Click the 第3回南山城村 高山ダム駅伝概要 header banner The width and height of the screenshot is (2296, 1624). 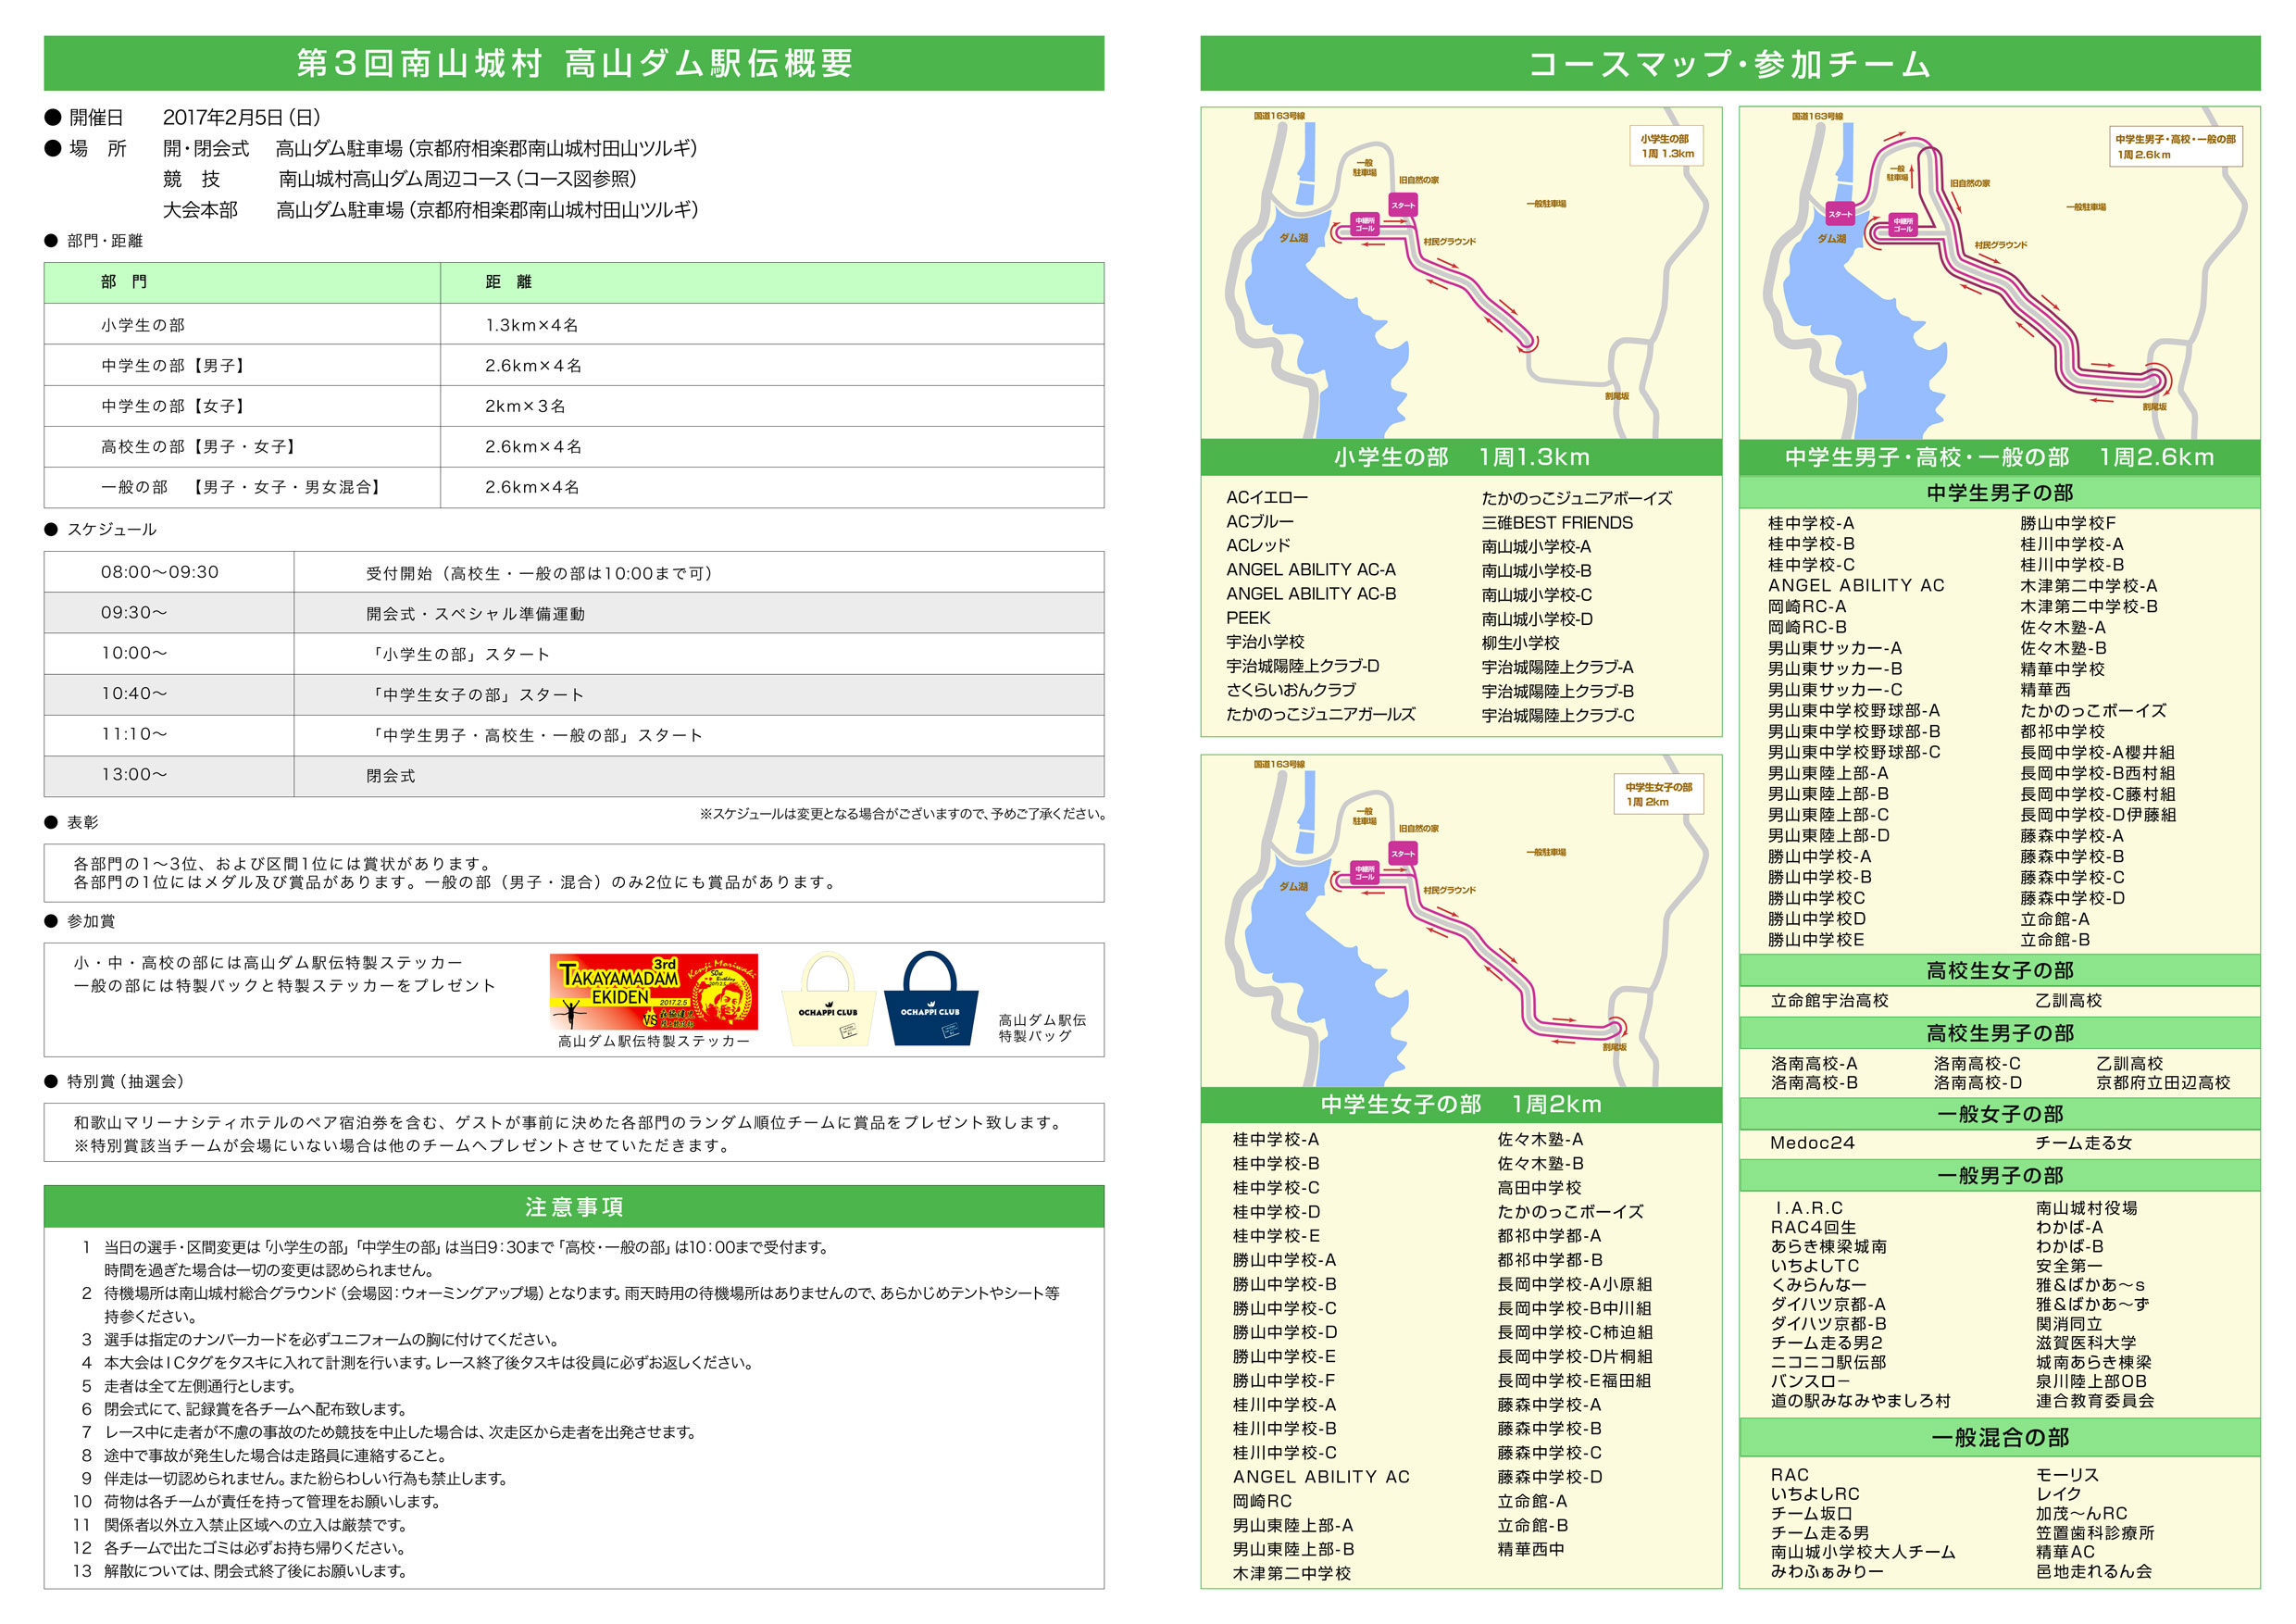coord(574,63)
